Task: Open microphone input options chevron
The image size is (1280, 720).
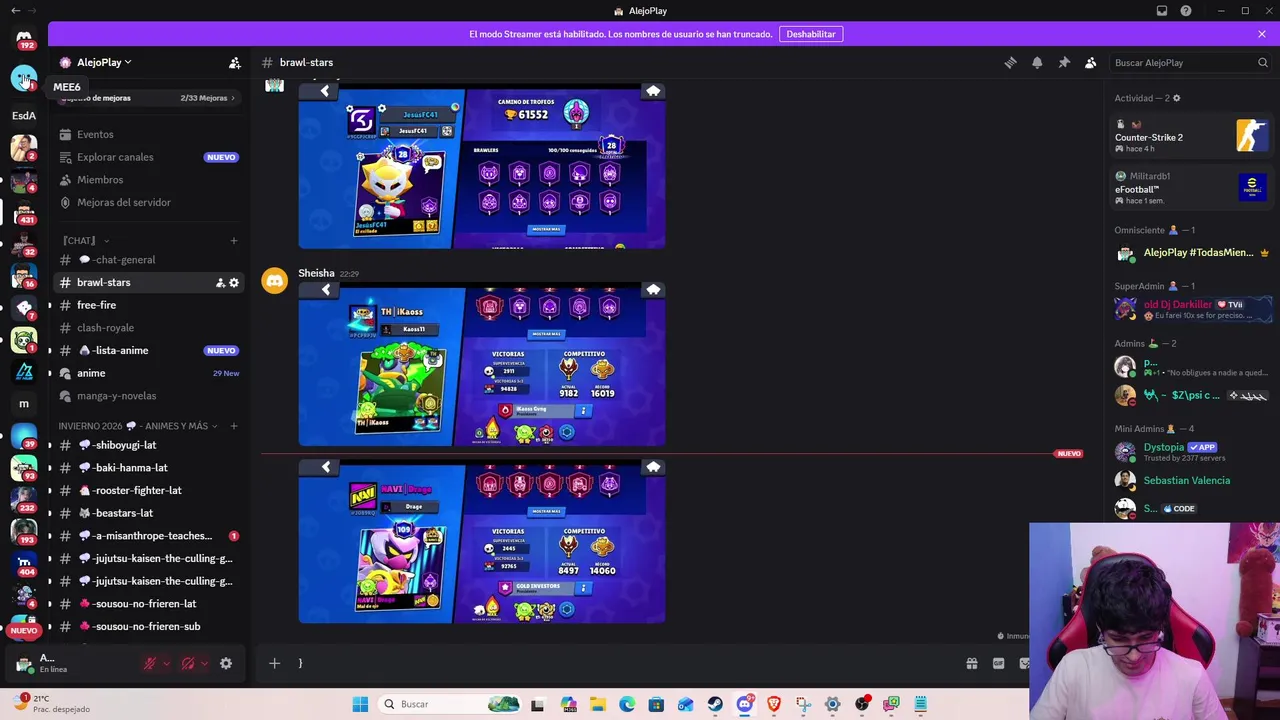Action: [166, 663]
